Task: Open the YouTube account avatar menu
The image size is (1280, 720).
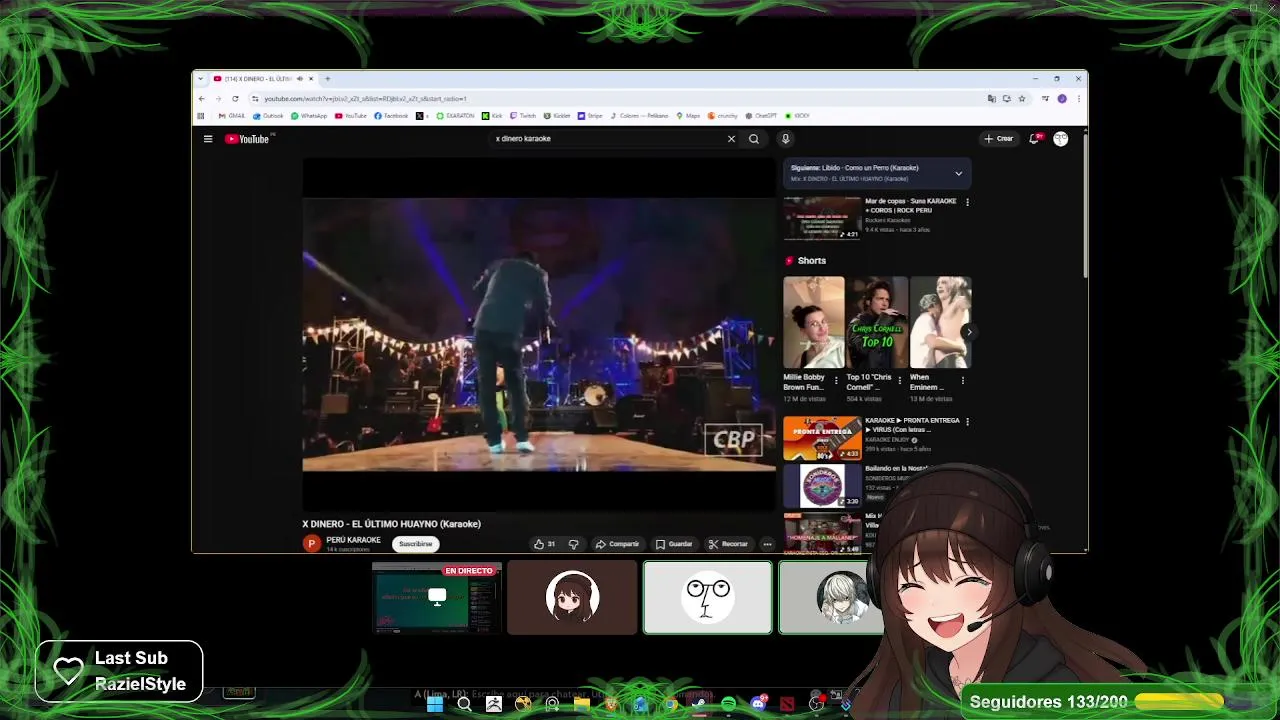Action: pyautogui.click(x=1060, y=139)
